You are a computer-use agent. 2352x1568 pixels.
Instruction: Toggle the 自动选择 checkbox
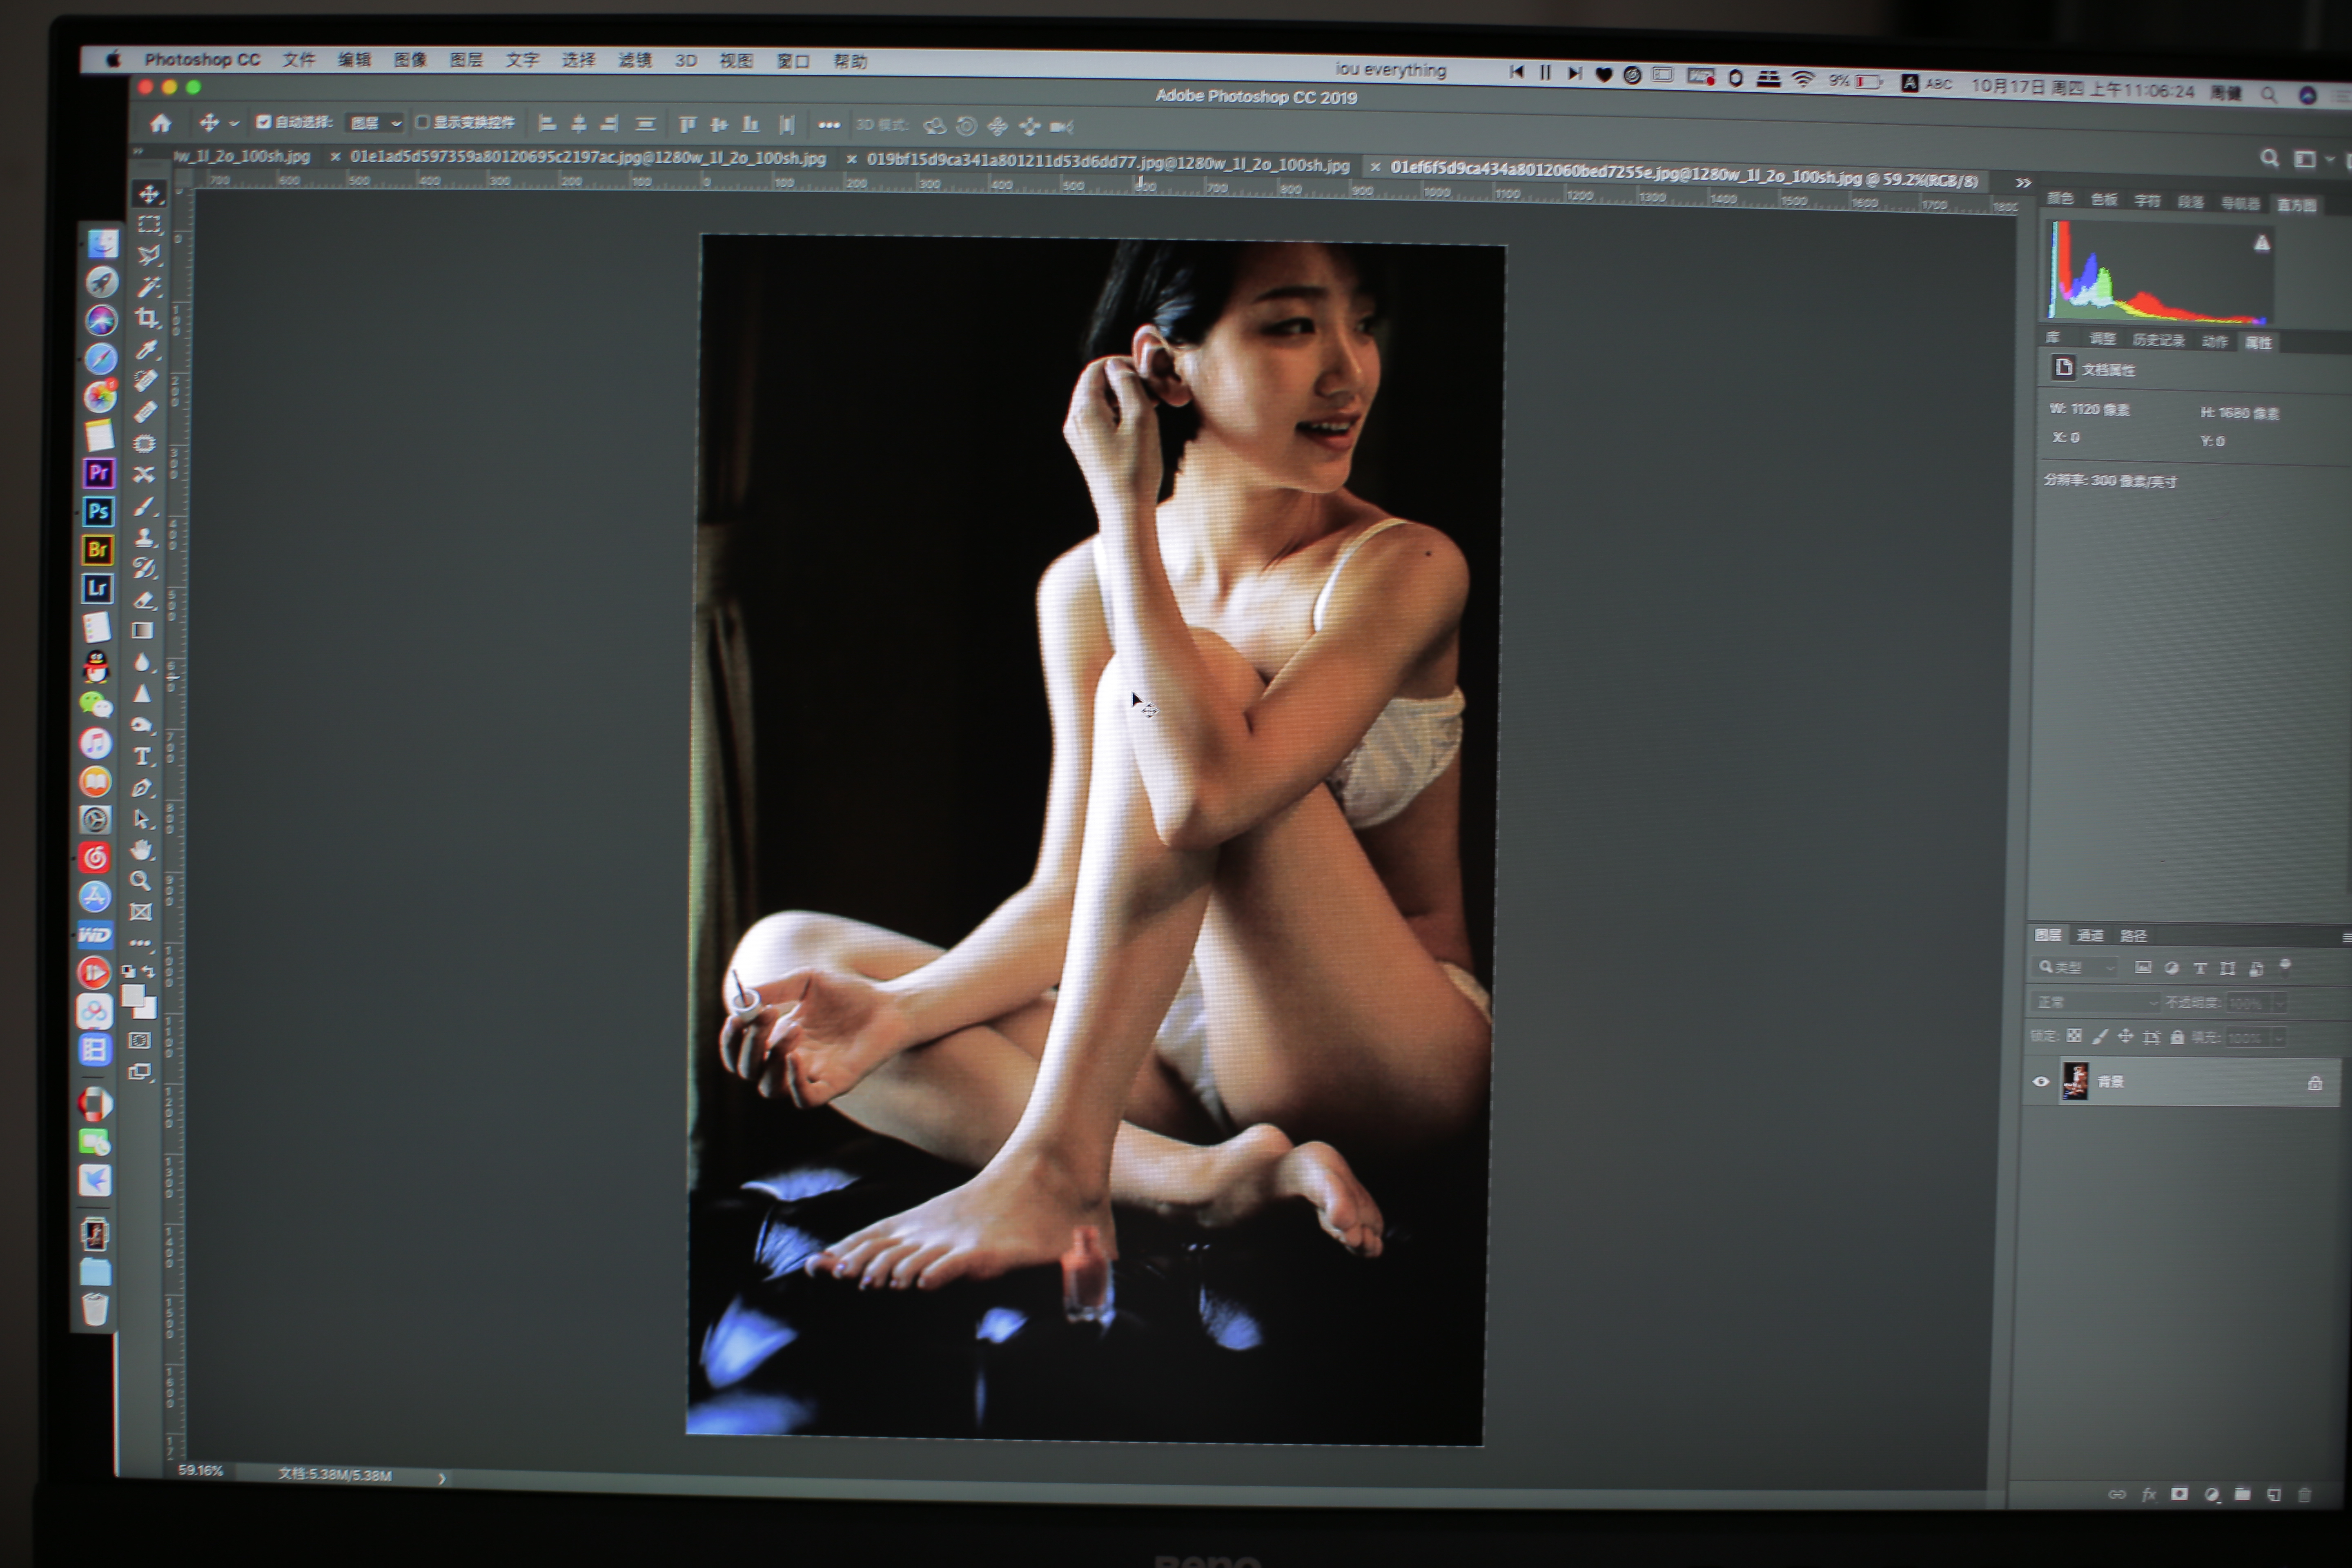tap(263, 122)
